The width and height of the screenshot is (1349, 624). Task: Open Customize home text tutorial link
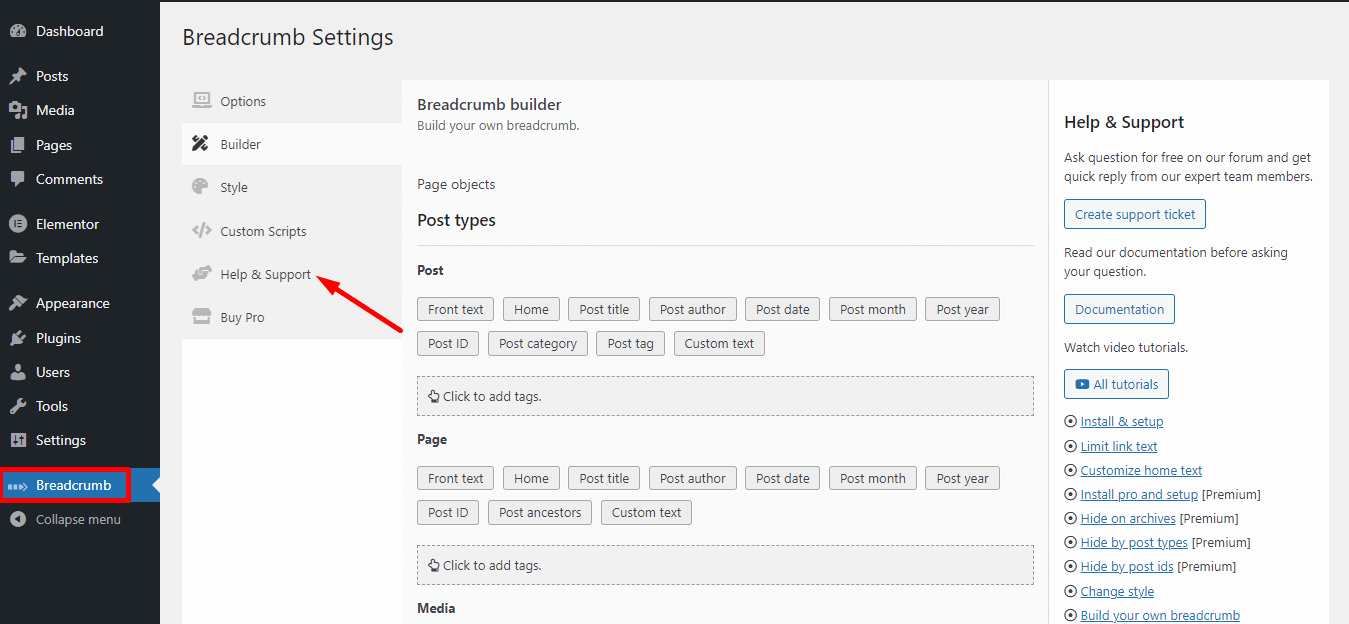coord(1141,471)
